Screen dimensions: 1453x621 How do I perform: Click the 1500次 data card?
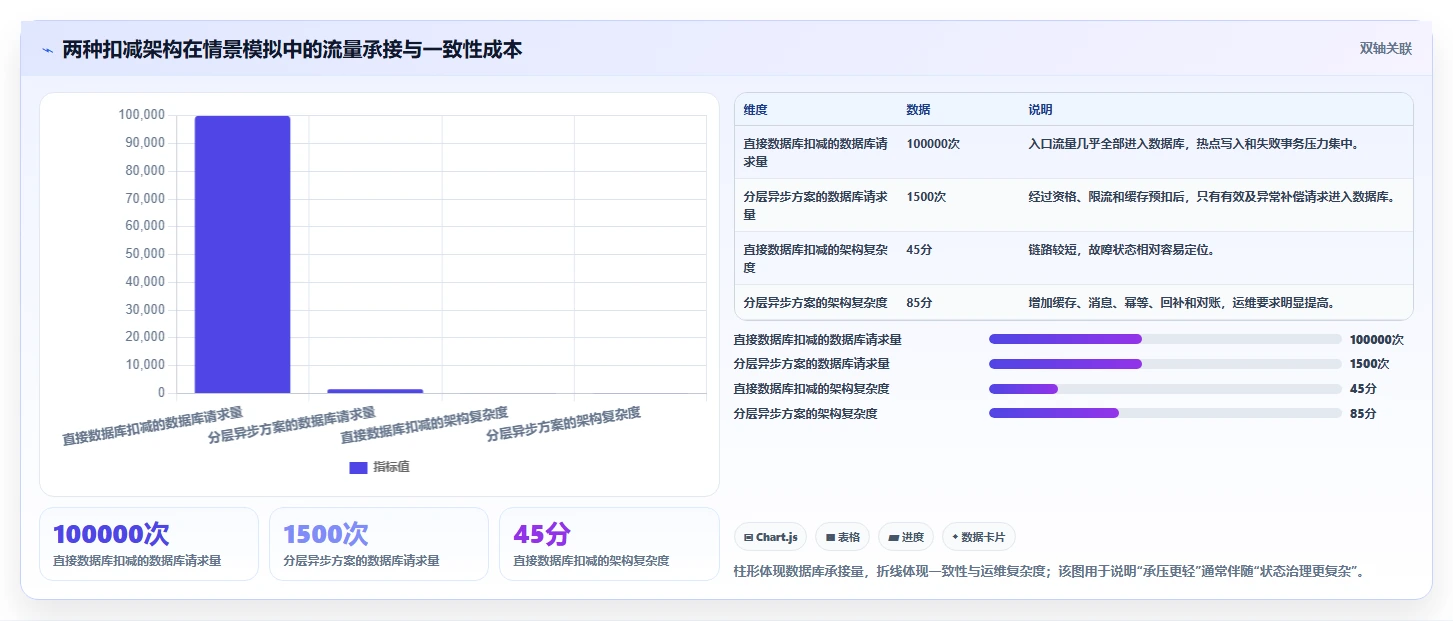click(379, 544)
